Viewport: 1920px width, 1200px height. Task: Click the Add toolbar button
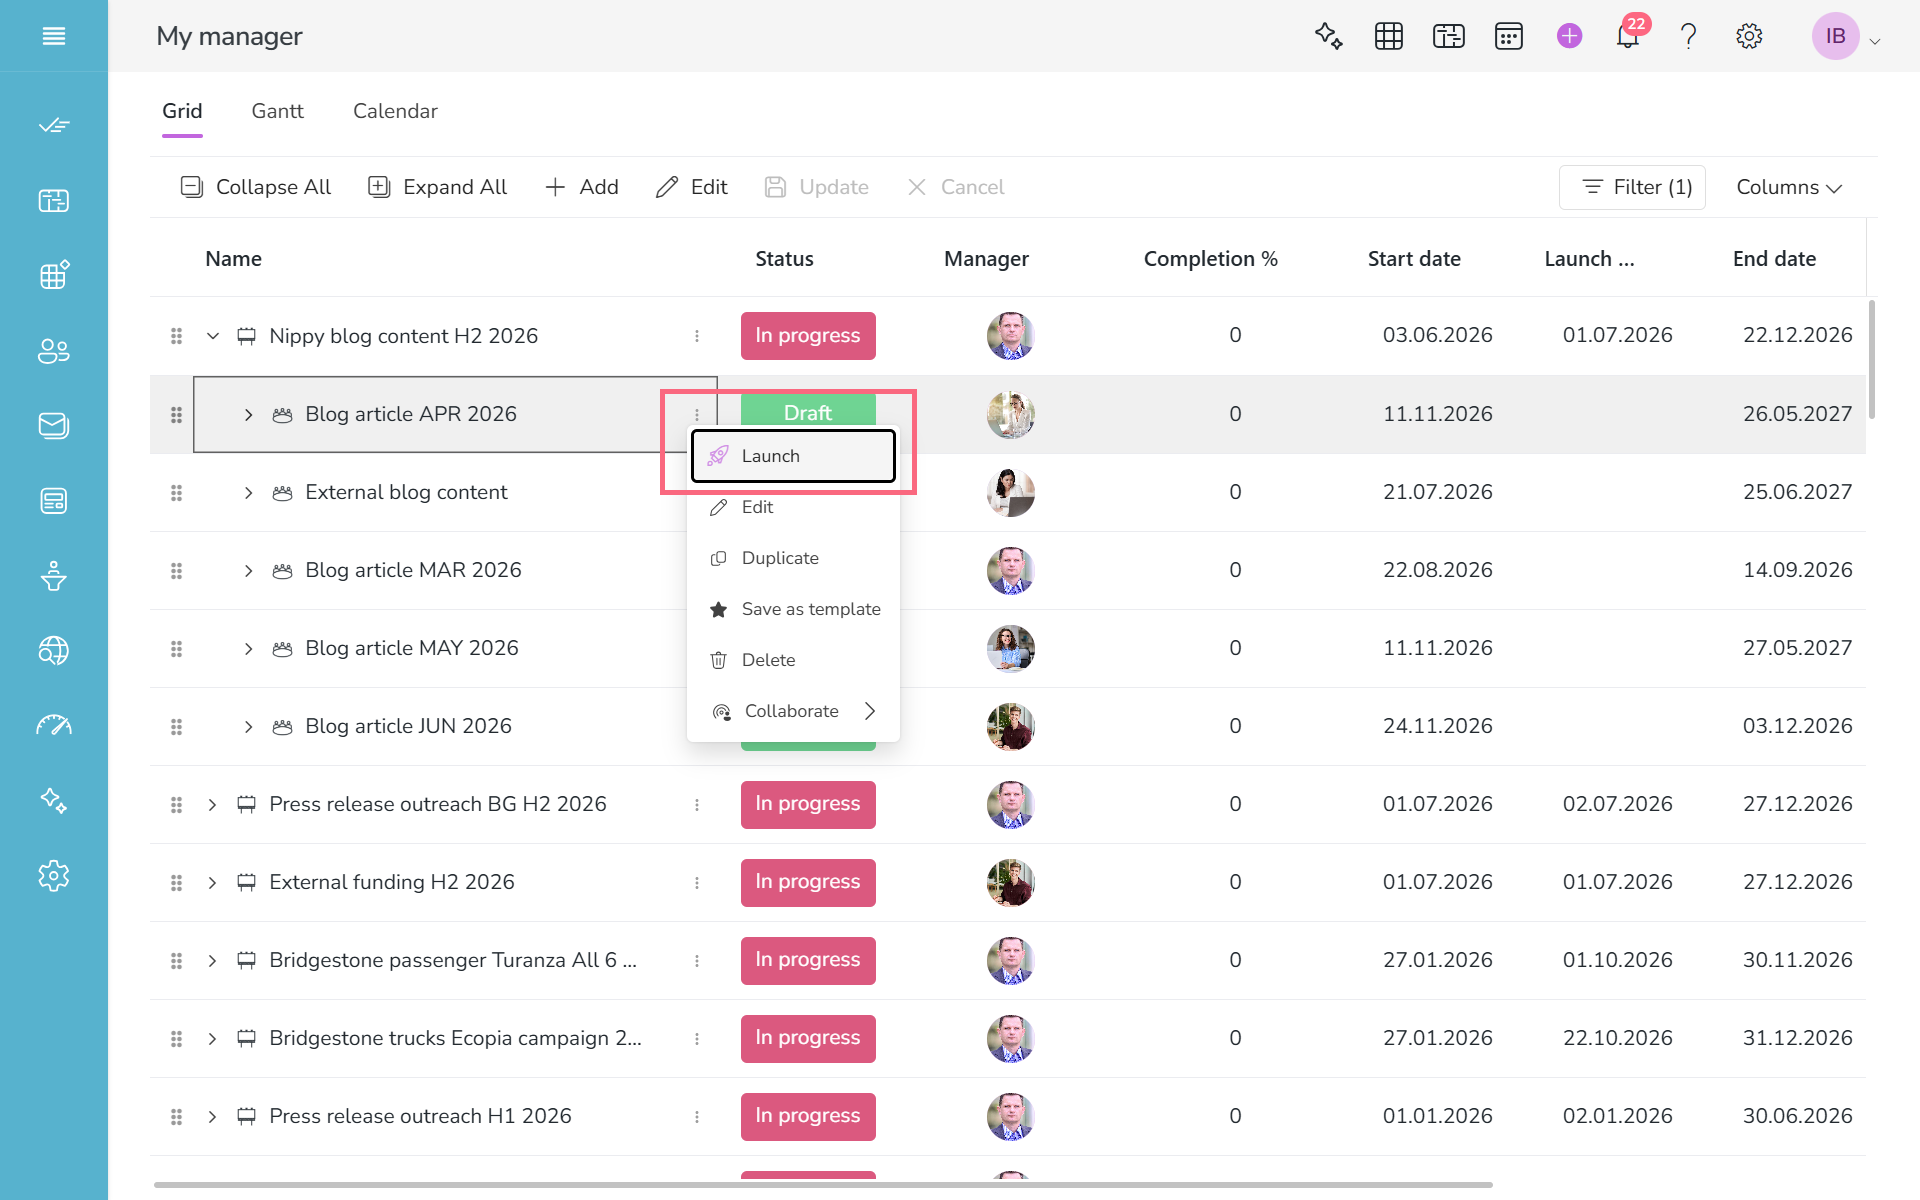tap(582, 187)
